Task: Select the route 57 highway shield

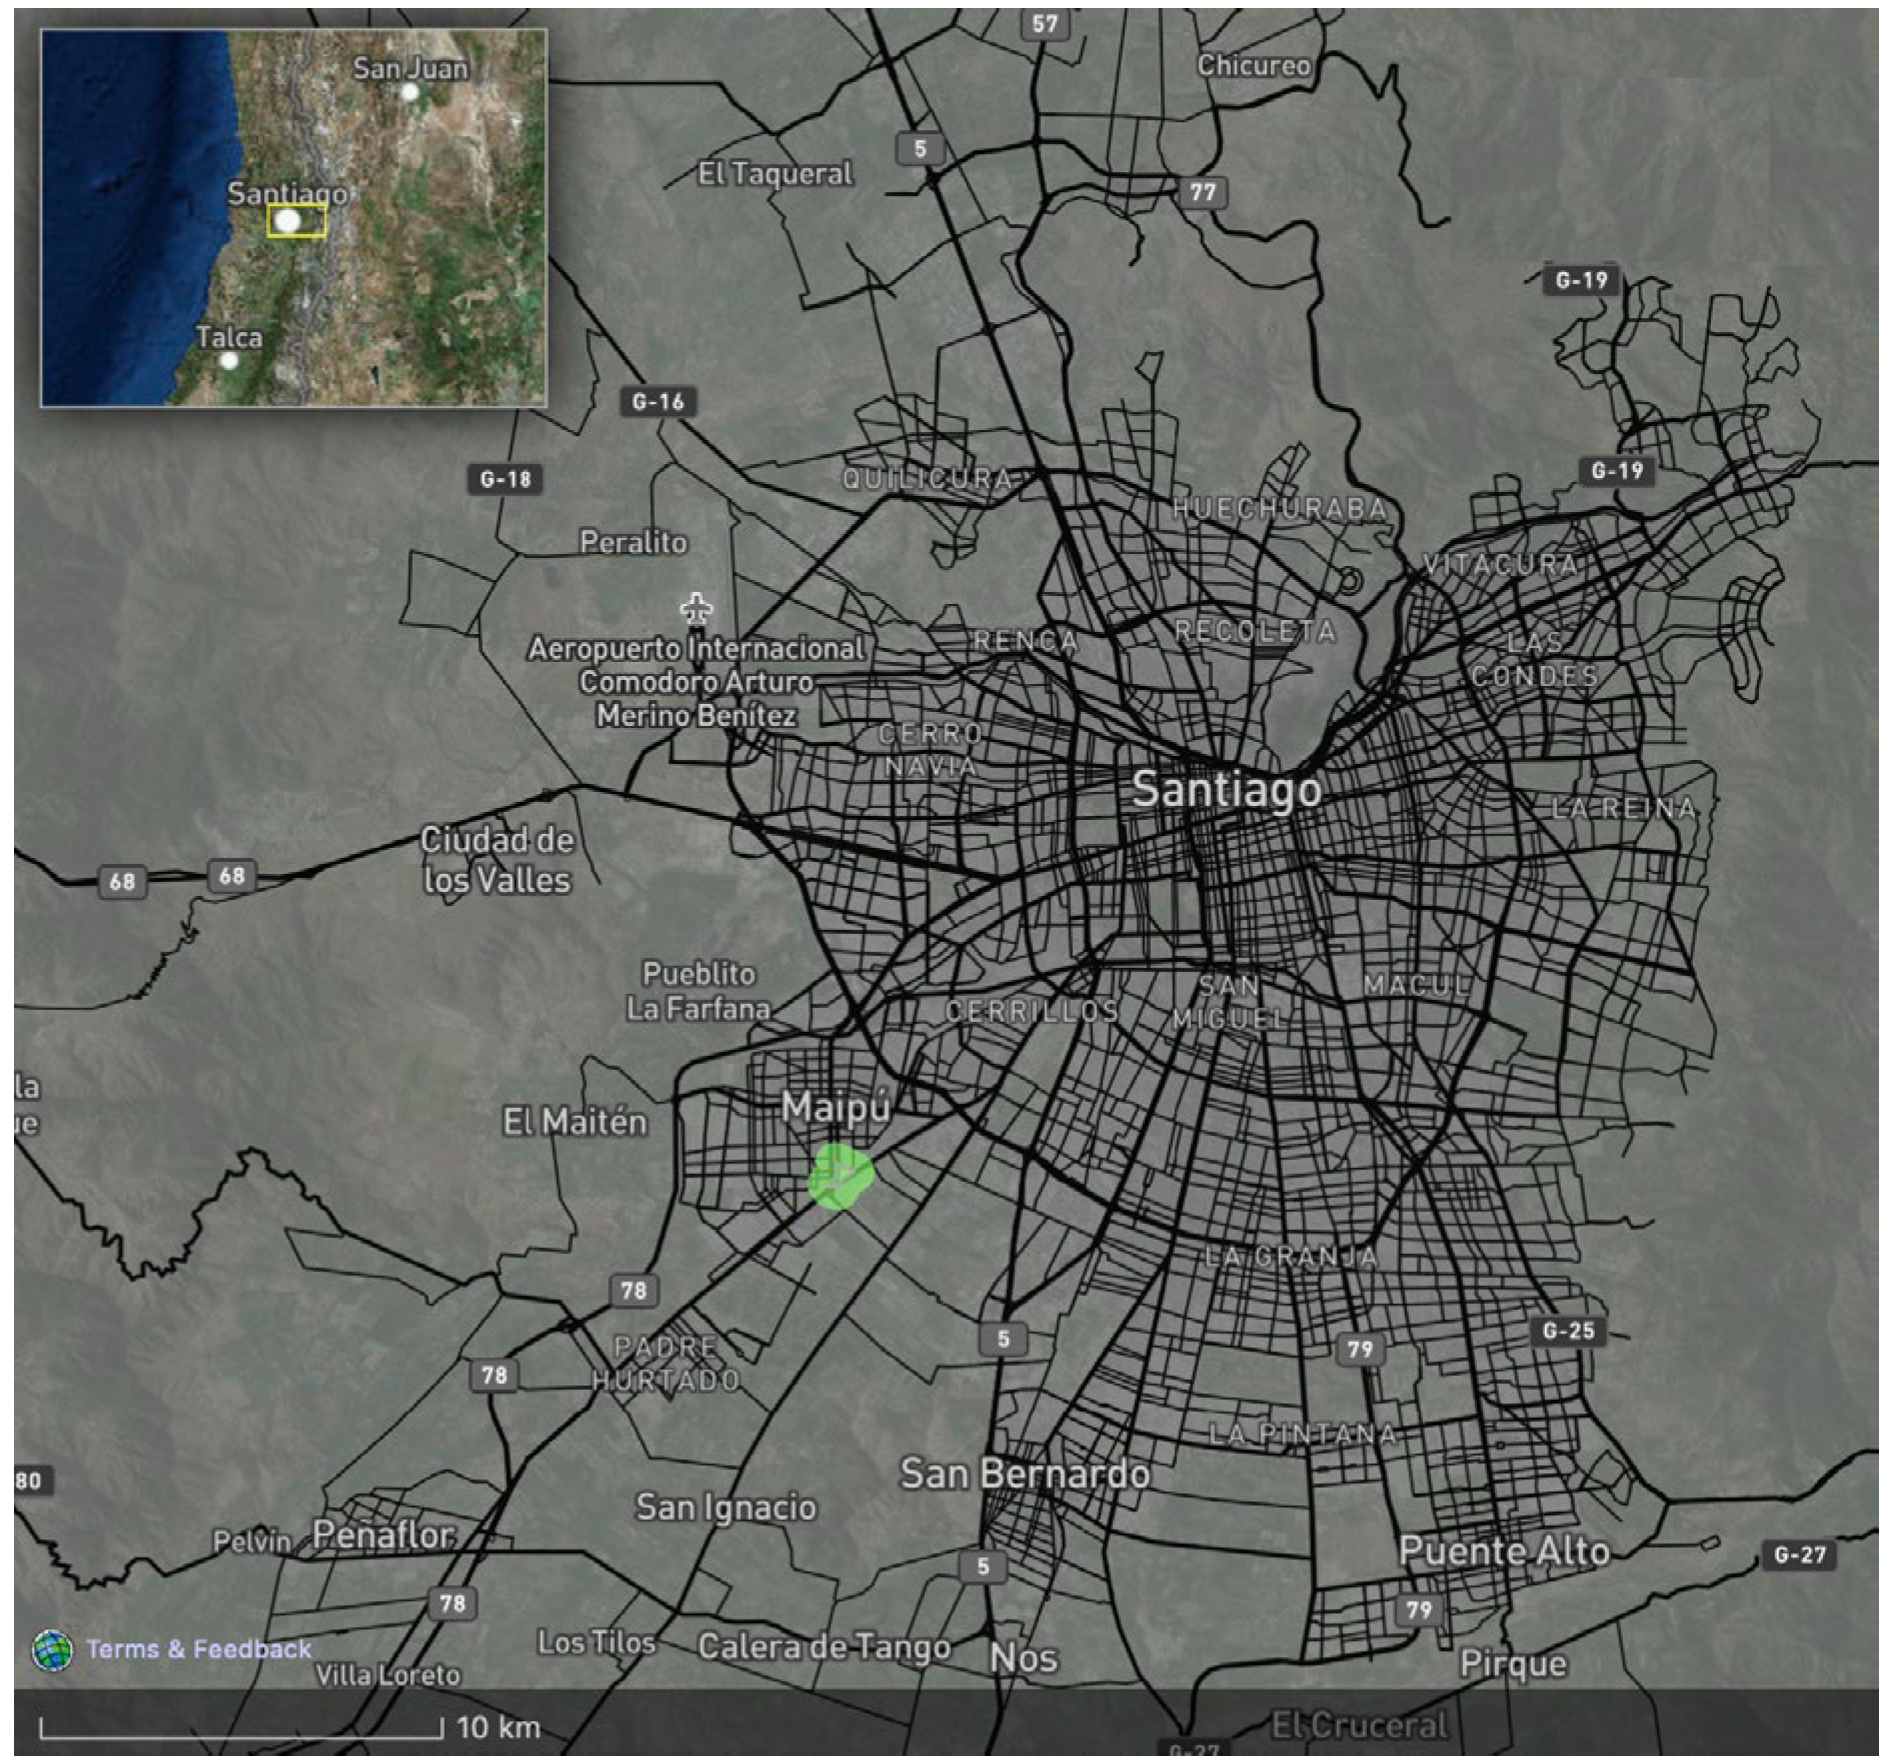Action: [x=1045, y=23]
